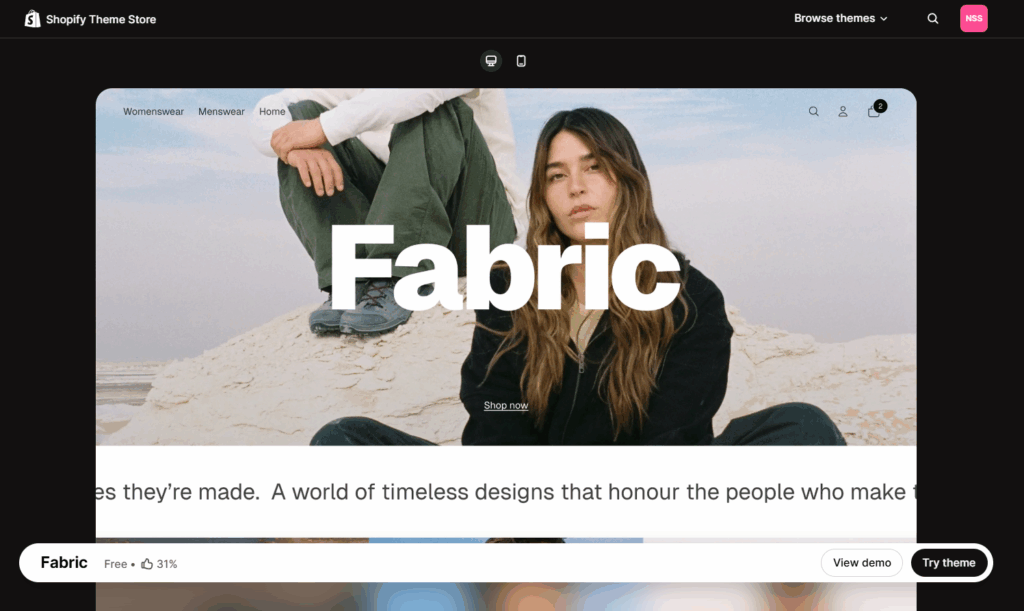This screenshot has width=1024, height=611.
Task: Switch to desktop preview mode
Action: coord(491,61)
